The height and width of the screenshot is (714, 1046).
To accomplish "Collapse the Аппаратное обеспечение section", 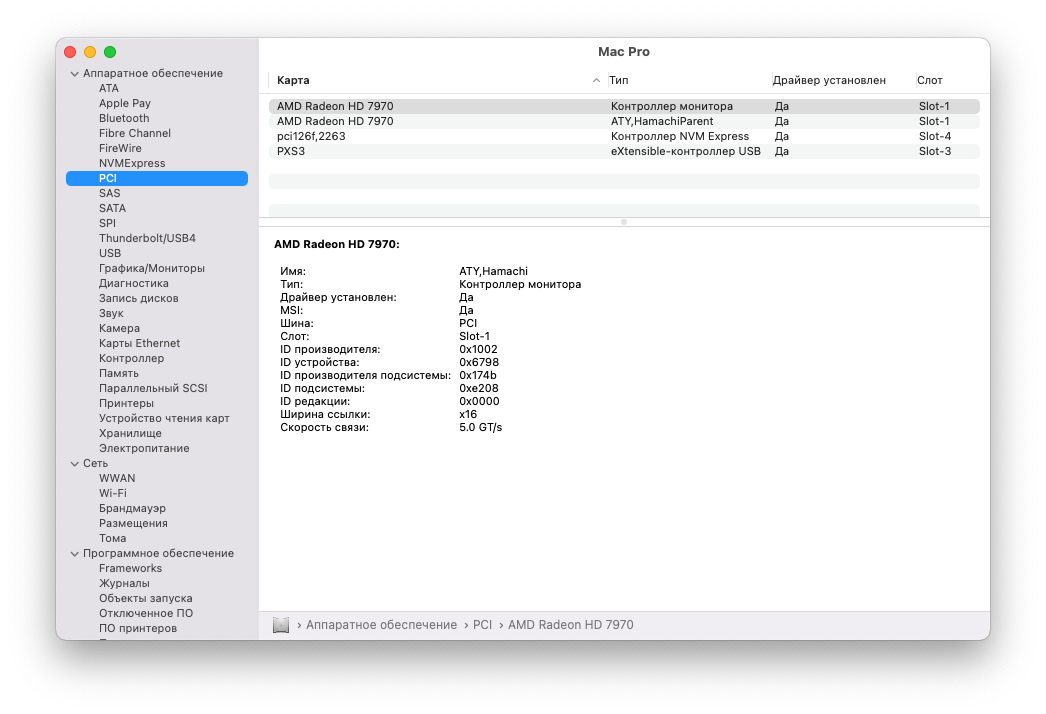I will 75,74.
